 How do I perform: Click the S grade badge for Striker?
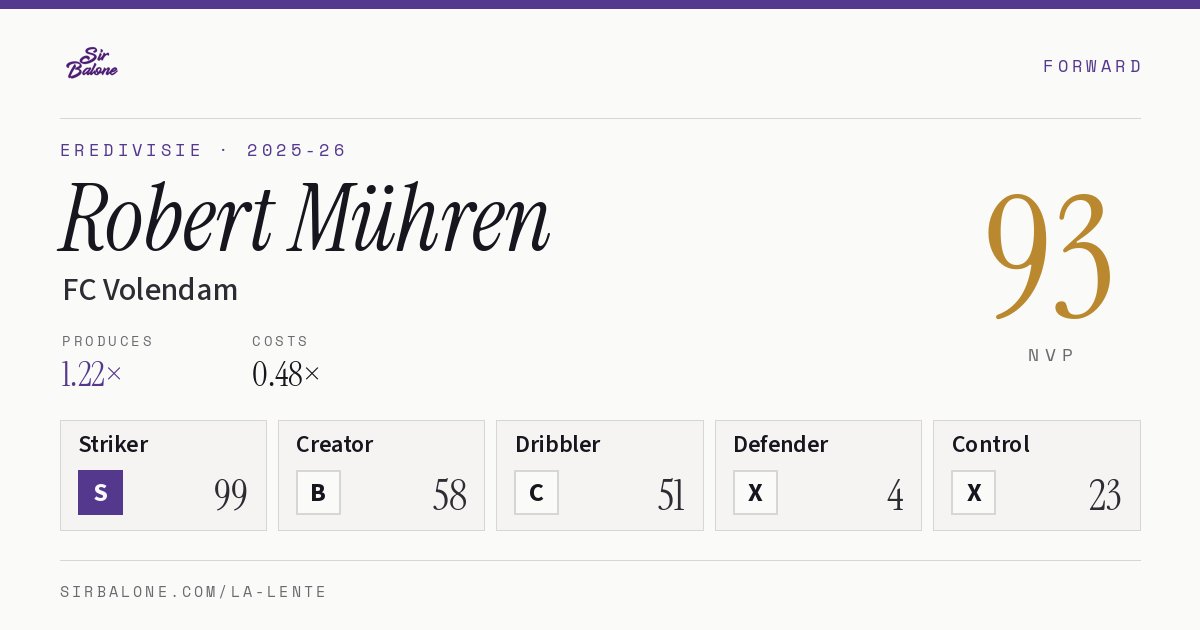100,492
